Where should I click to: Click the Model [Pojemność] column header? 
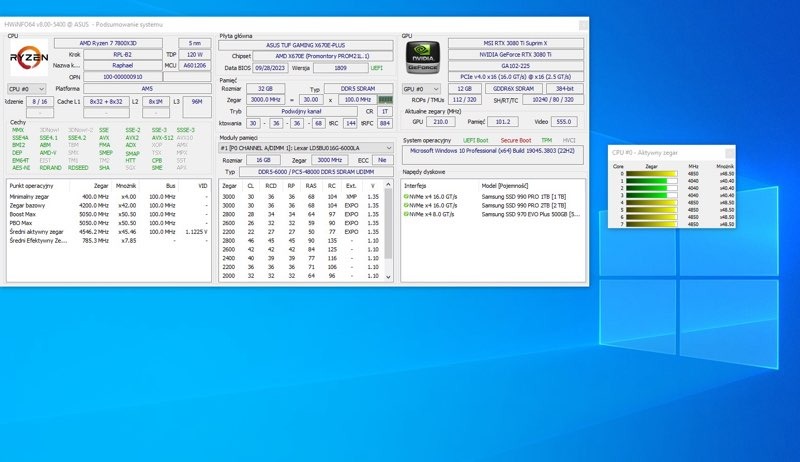pos(505,186)
